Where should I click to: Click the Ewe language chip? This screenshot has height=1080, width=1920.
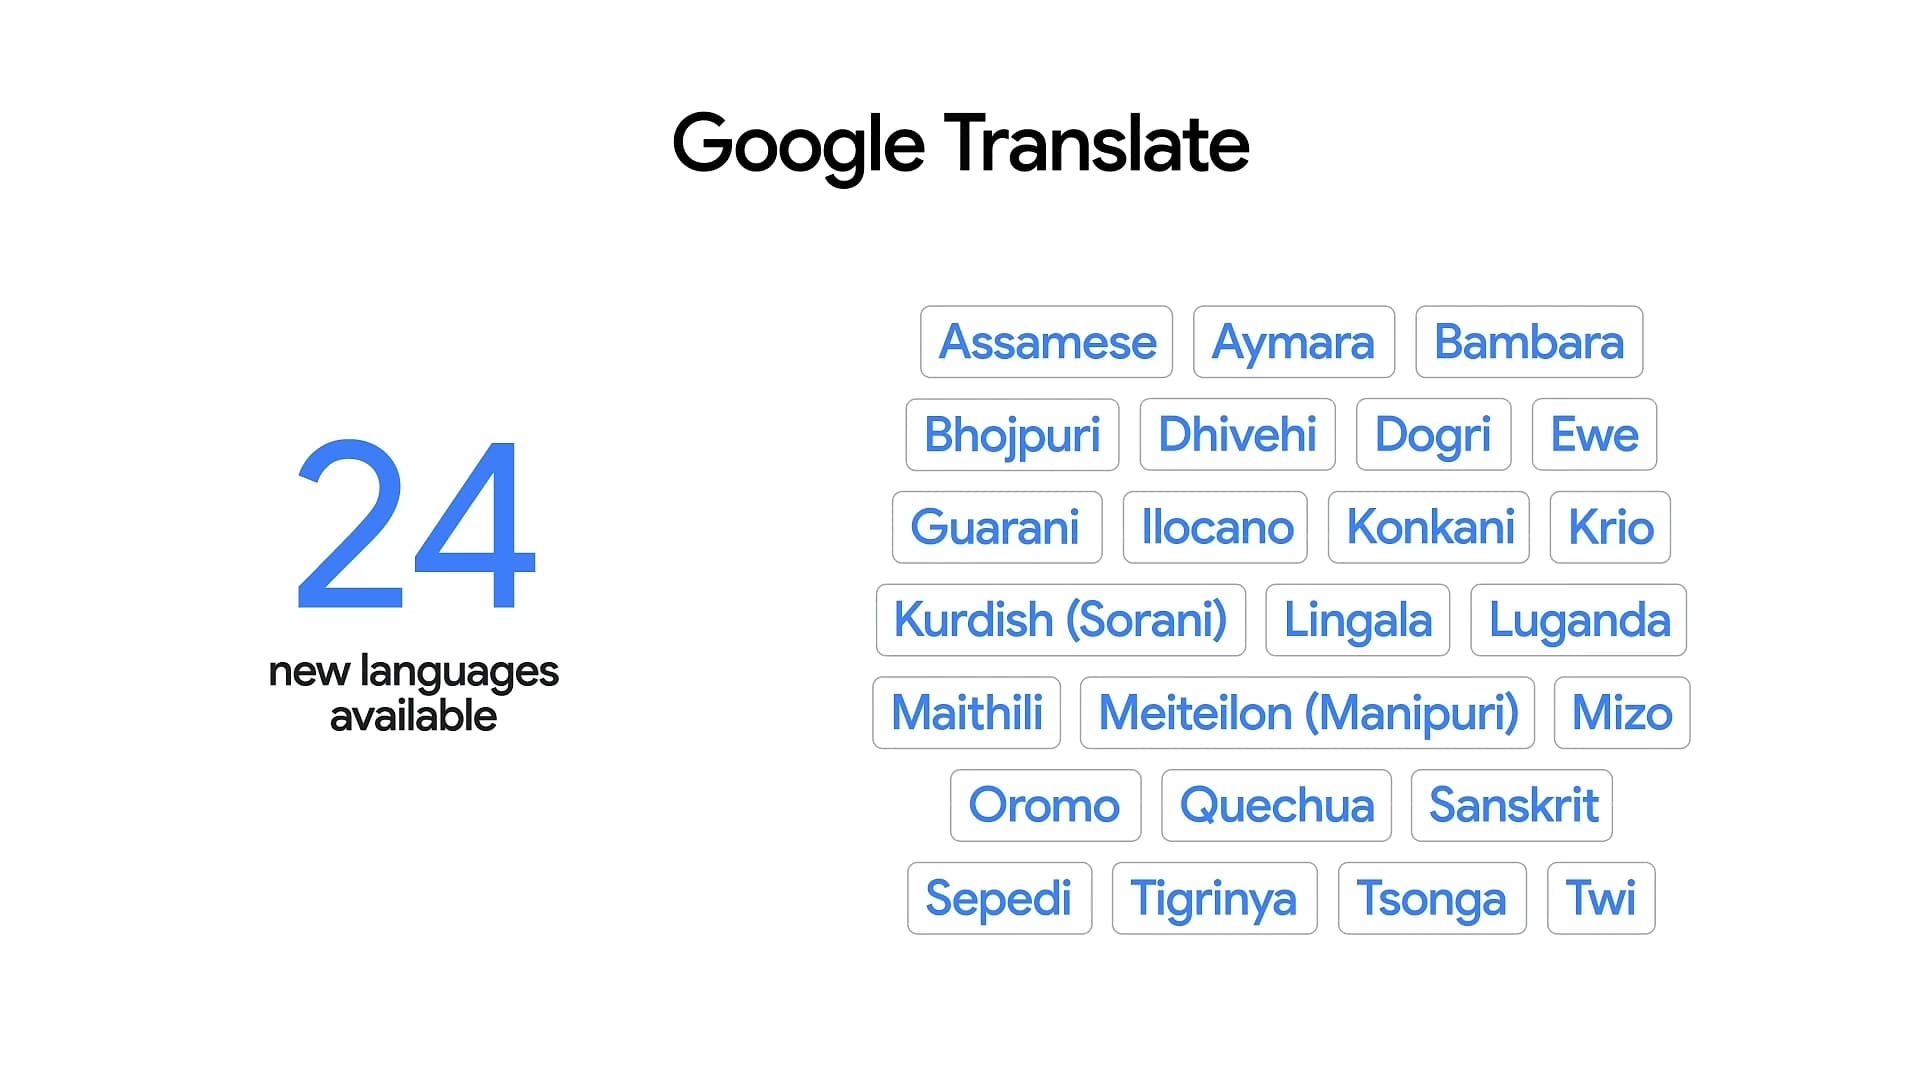(1594, 435)
